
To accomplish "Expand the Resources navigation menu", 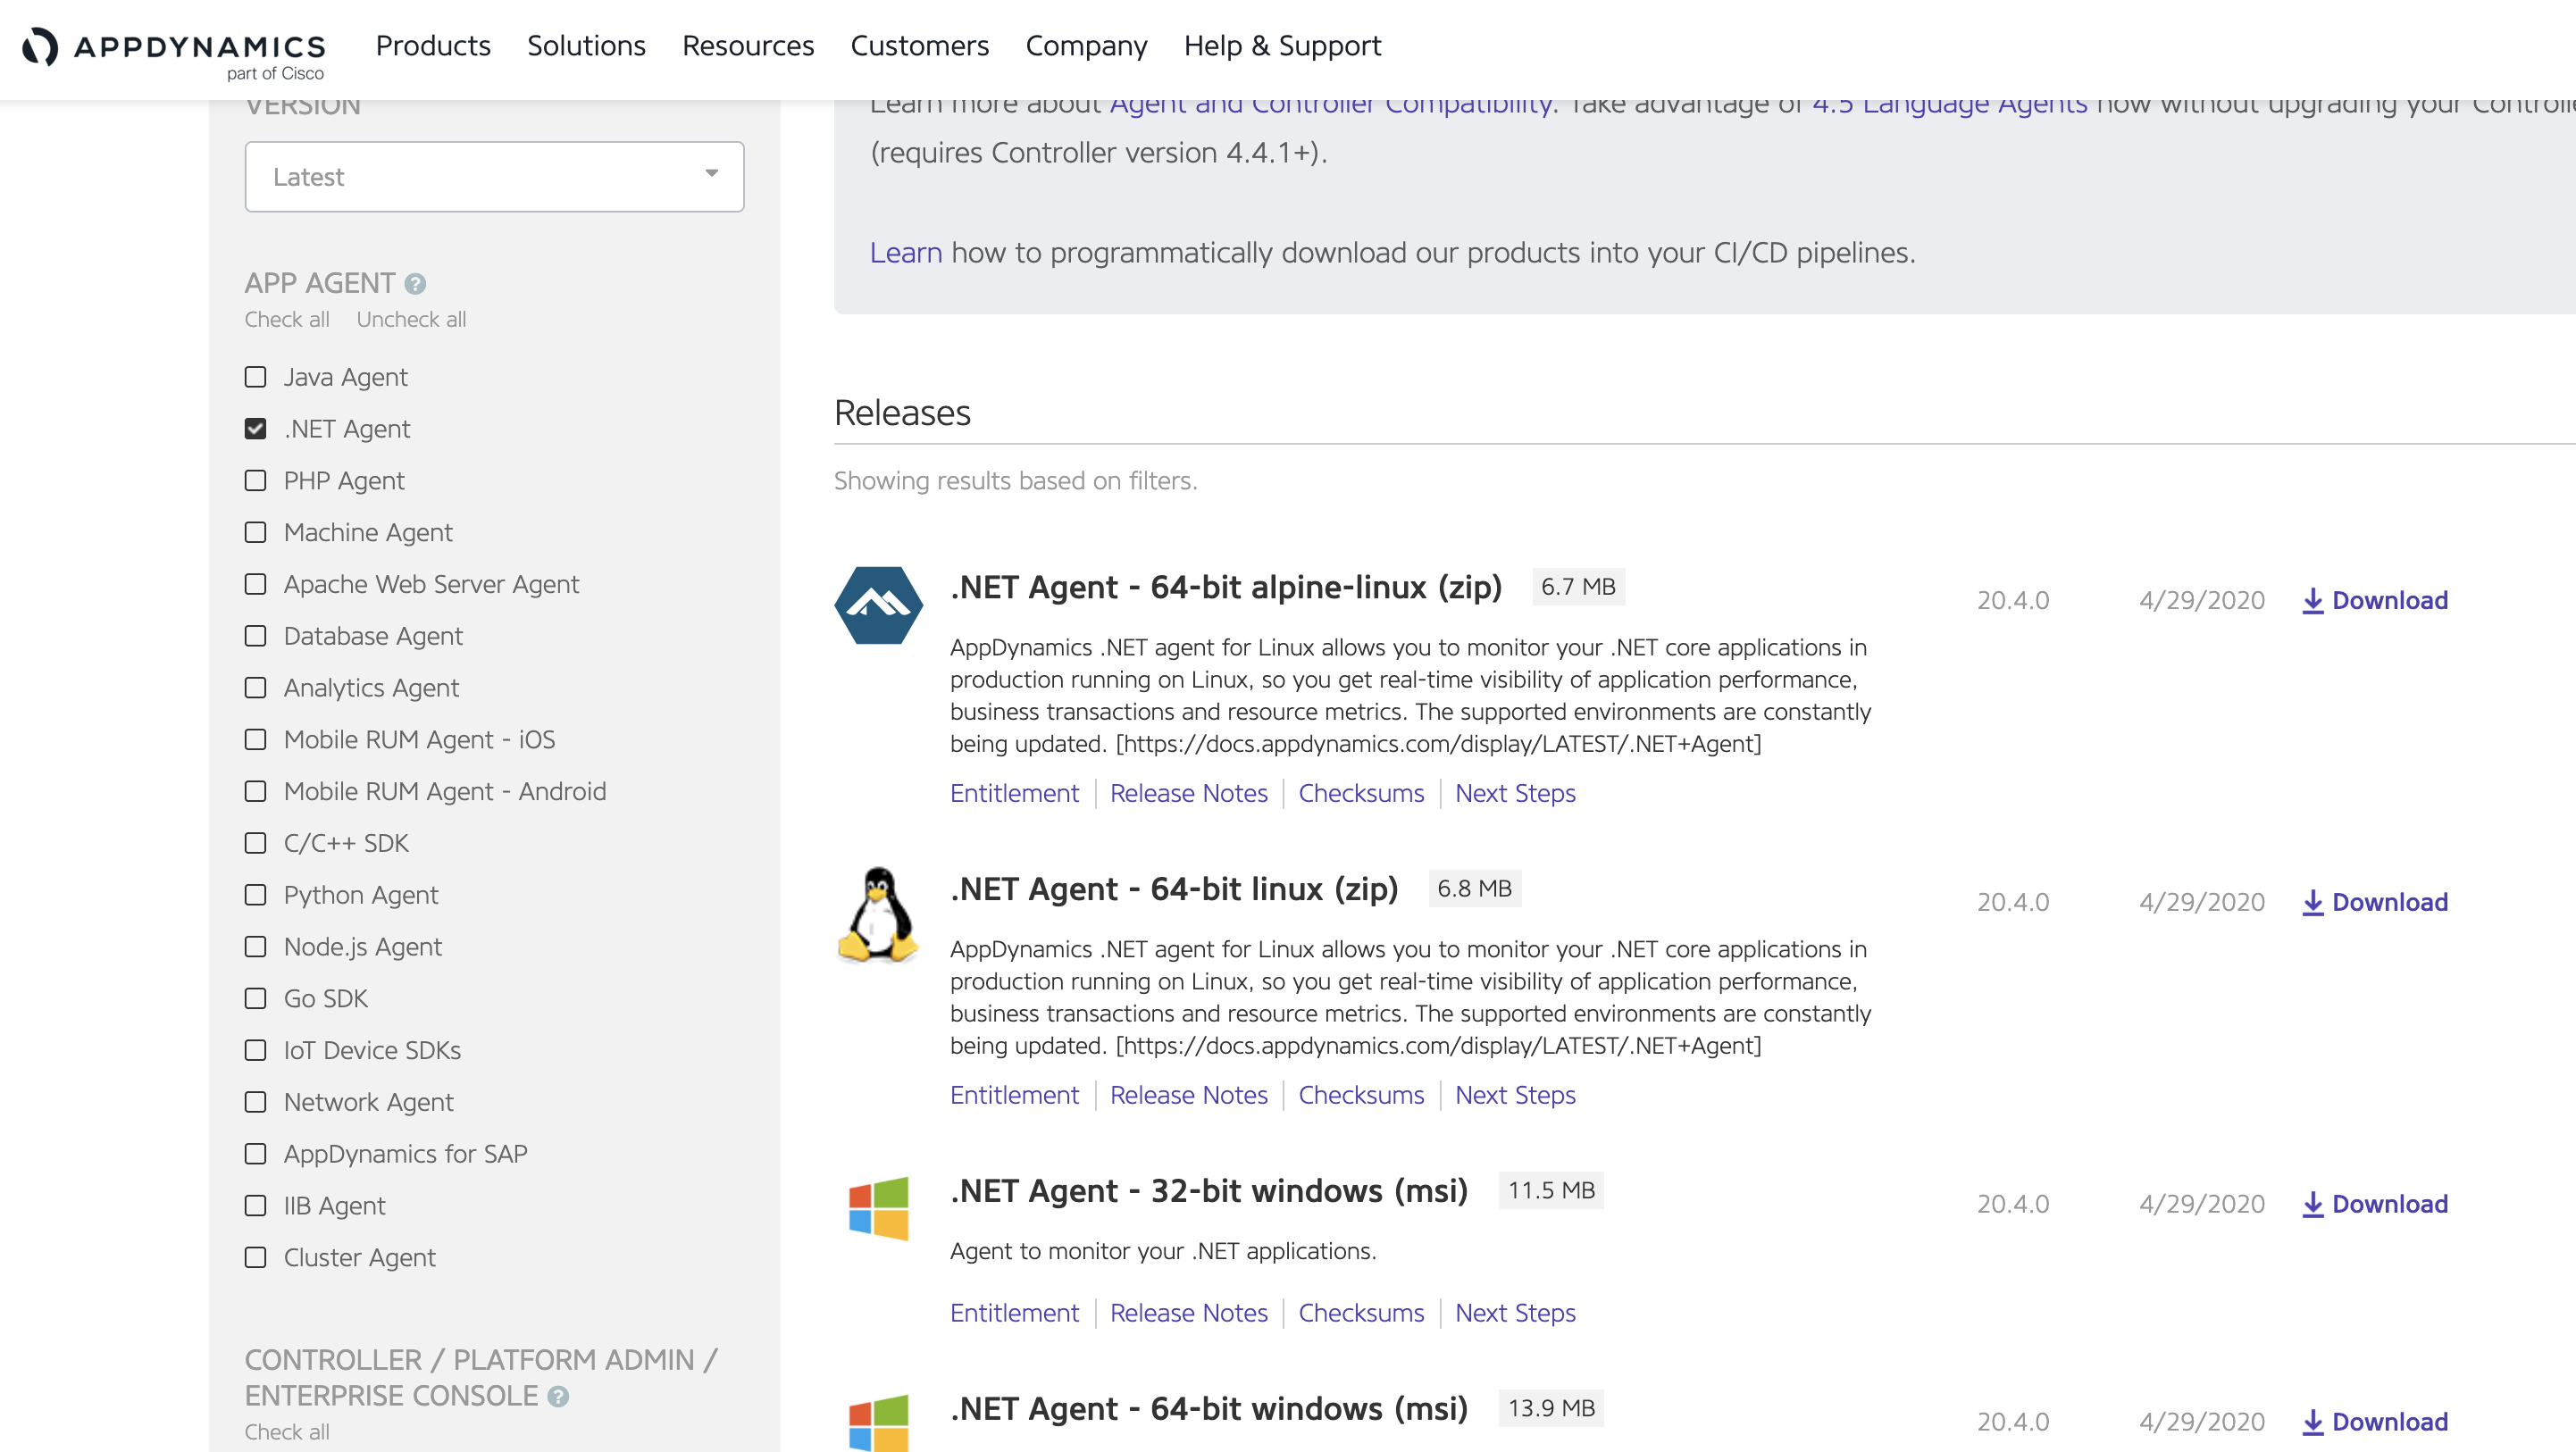I will pyautogui.click(x=748, y=46).
